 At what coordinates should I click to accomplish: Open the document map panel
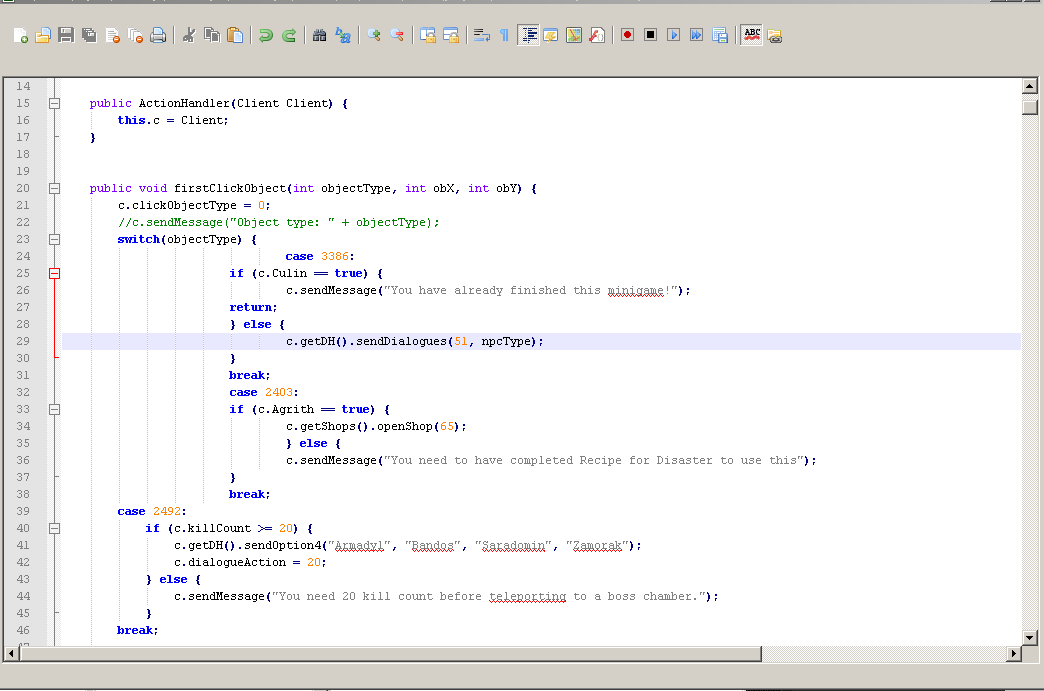point(574,35)
